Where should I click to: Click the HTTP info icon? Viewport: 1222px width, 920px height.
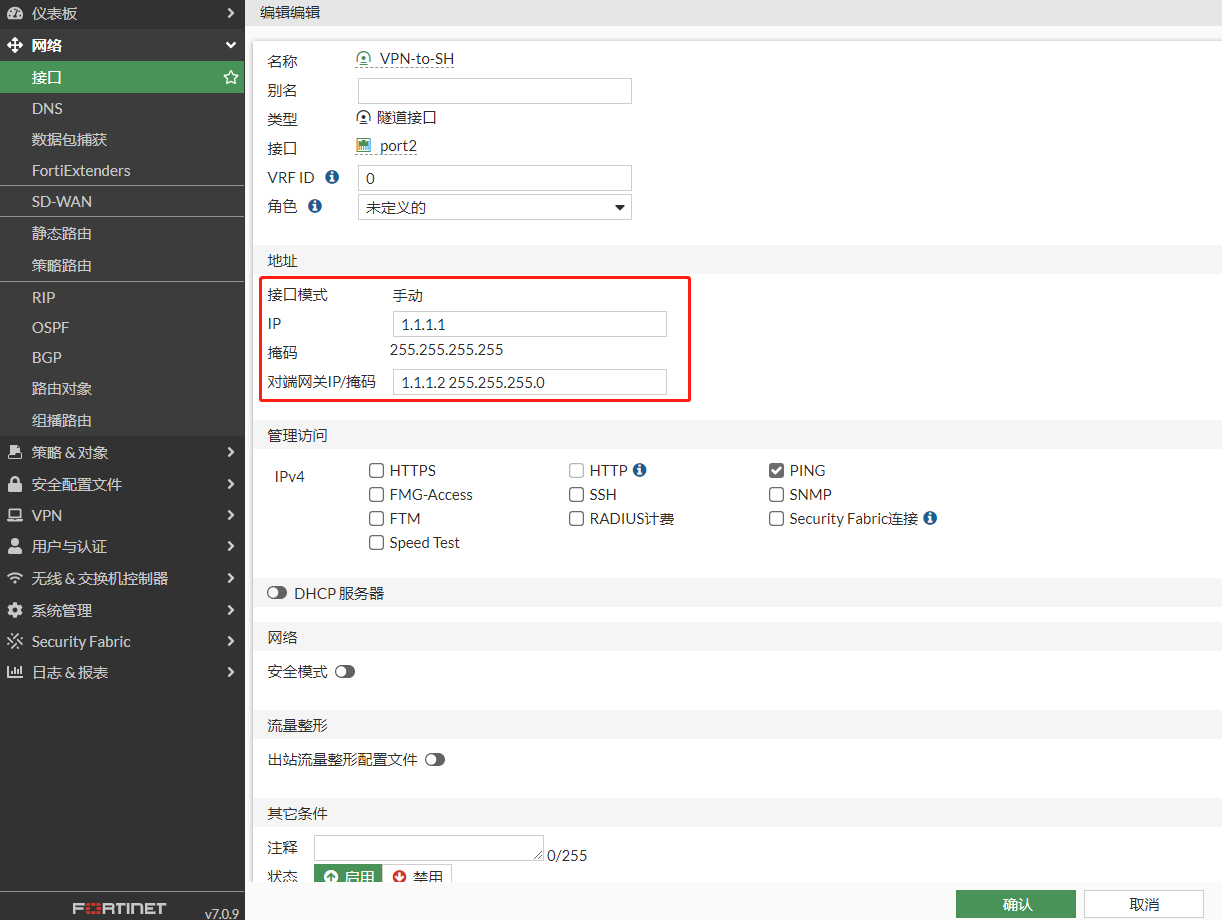click(640, 470)
